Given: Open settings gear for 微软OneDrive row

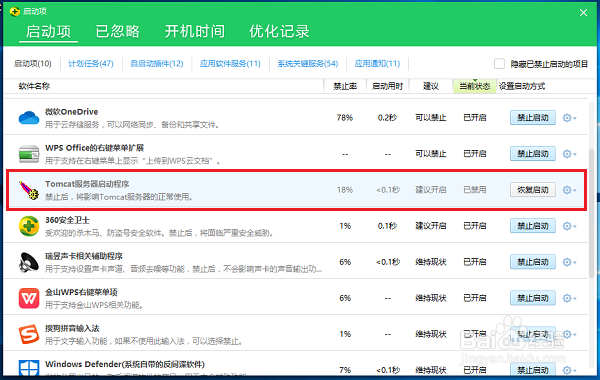Looking at the screenshot, I should pos(569,118).
